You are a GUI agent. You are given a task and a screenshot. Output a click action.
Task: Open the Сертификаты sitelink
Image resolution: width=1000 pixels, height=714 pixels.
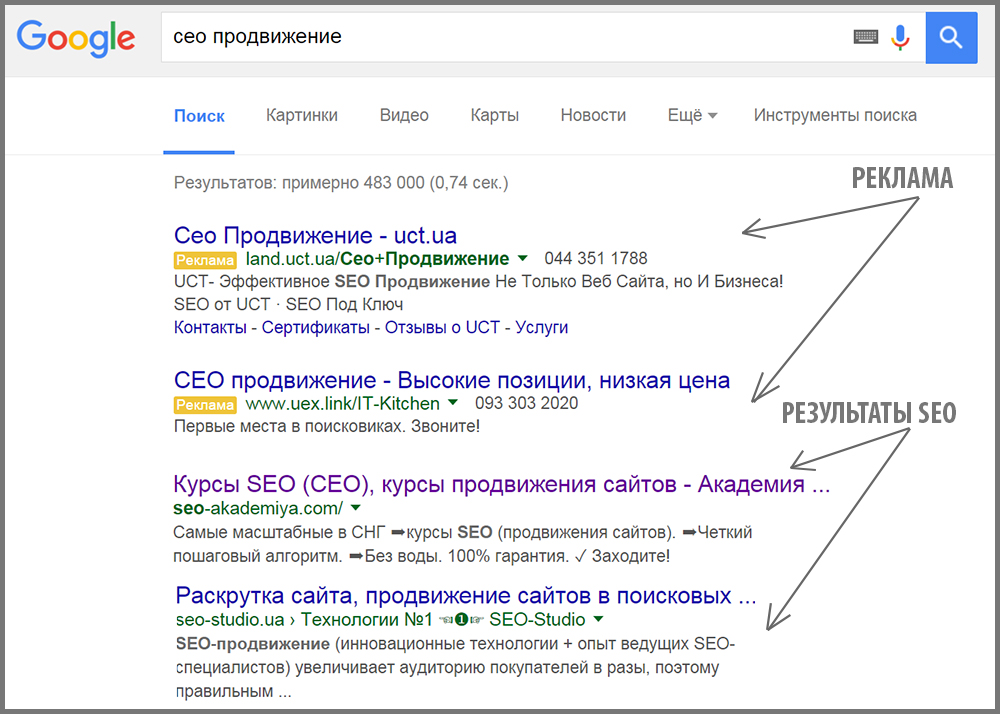[315, 327]
